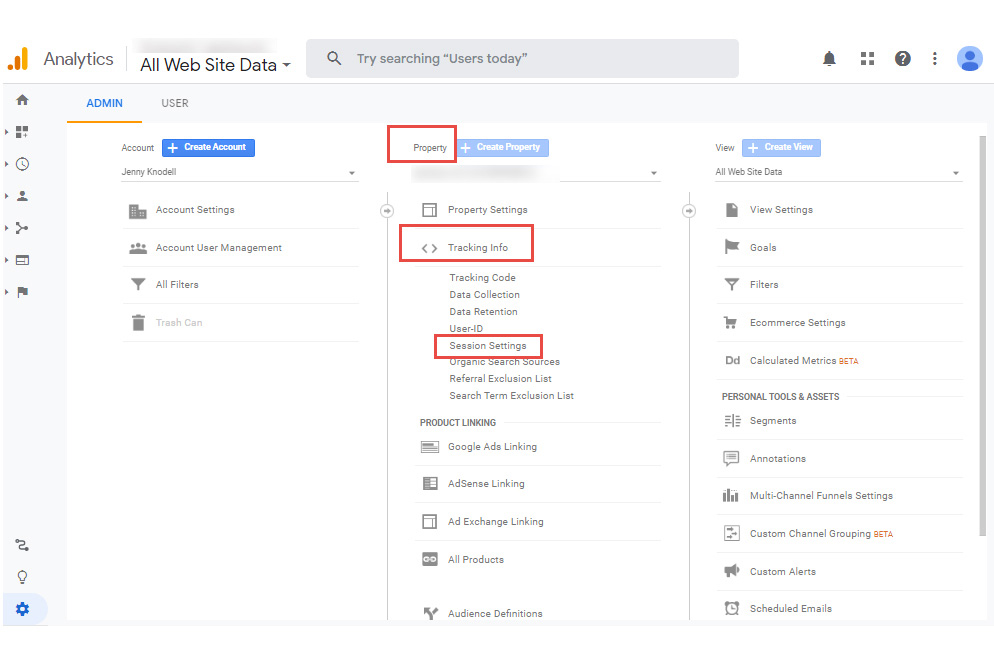This screenshot has width=994, height=665.
Task: Click the Create Property button
Action: click(x=503, y=148)
